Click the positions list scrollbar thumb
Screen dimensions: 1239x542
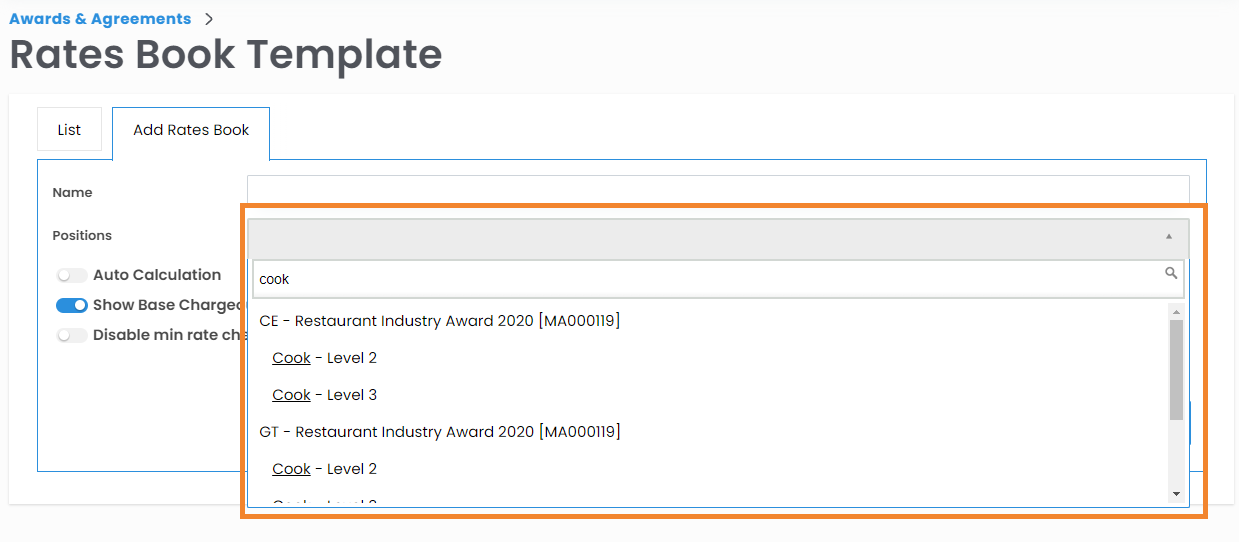[1176, 370]
